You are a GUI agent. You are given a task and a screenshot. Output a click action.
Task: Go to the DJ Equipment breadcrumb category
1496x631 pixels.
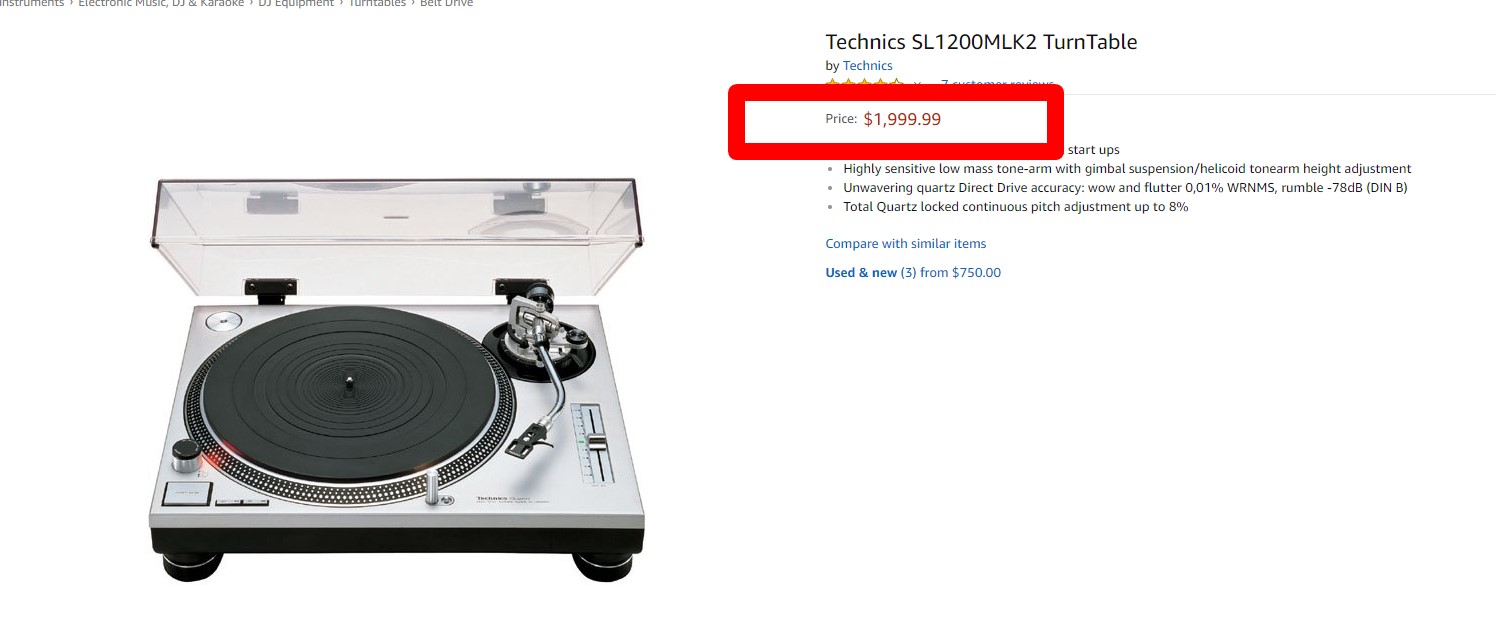pyautogui.click(x=296, y=3)
